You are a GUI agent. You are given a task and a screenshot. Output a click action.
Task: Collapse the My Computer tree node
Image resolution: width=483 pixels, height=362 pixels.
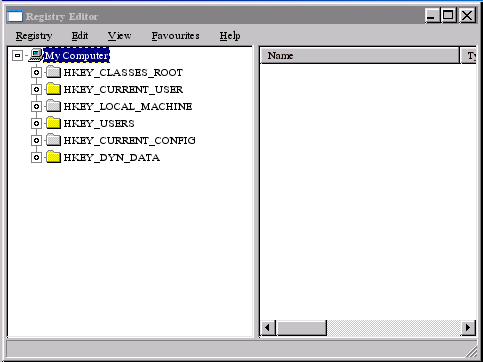pyautogui.click(x=18, y=56)
